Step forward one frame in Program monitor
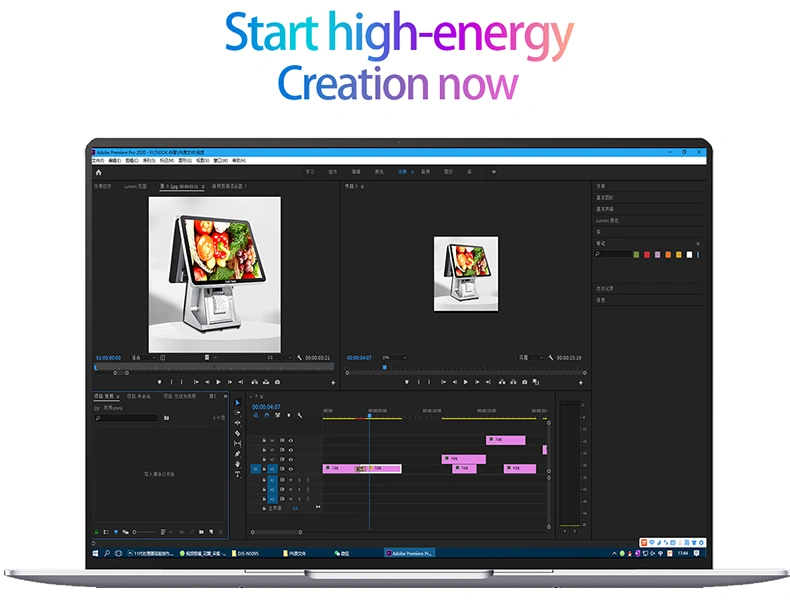790x603 pixels. (x=477, y=382)
